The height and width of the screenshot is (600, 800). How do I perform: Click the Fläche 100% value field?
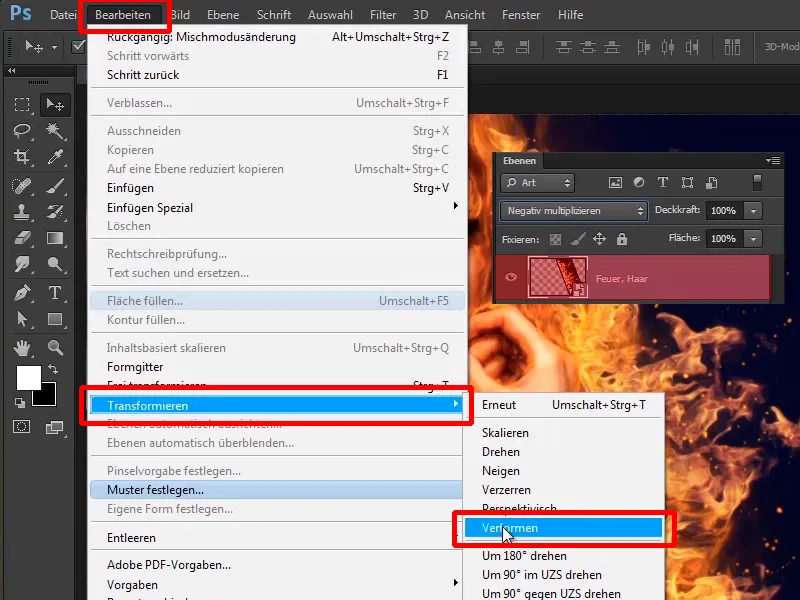[x=724, y=239]
